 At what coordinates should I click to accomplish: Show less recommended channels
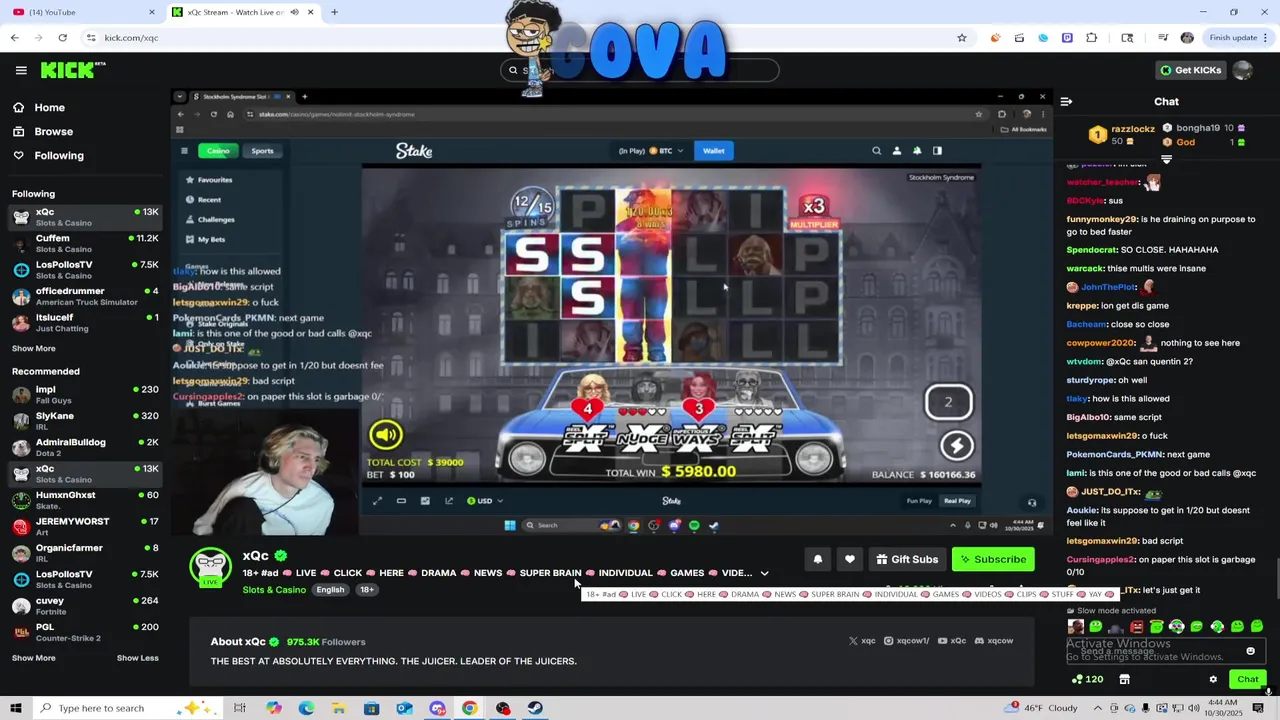[138, 658]
